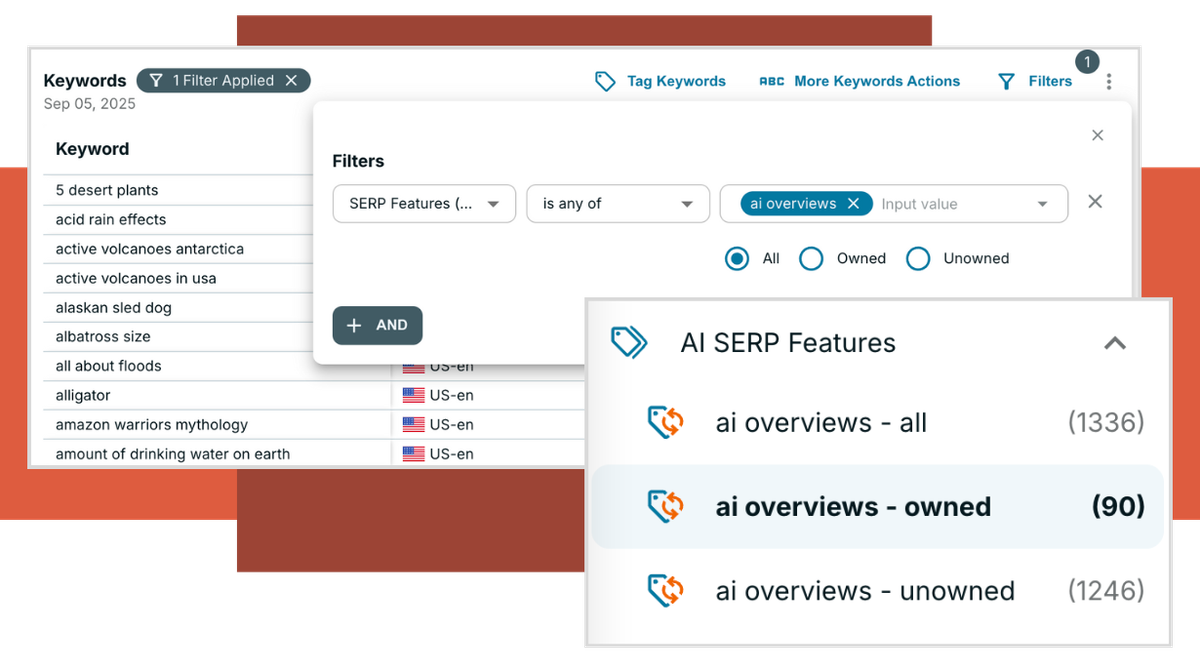
Task: Click the More Keywords Actions ABC icon
Action: 771,82
